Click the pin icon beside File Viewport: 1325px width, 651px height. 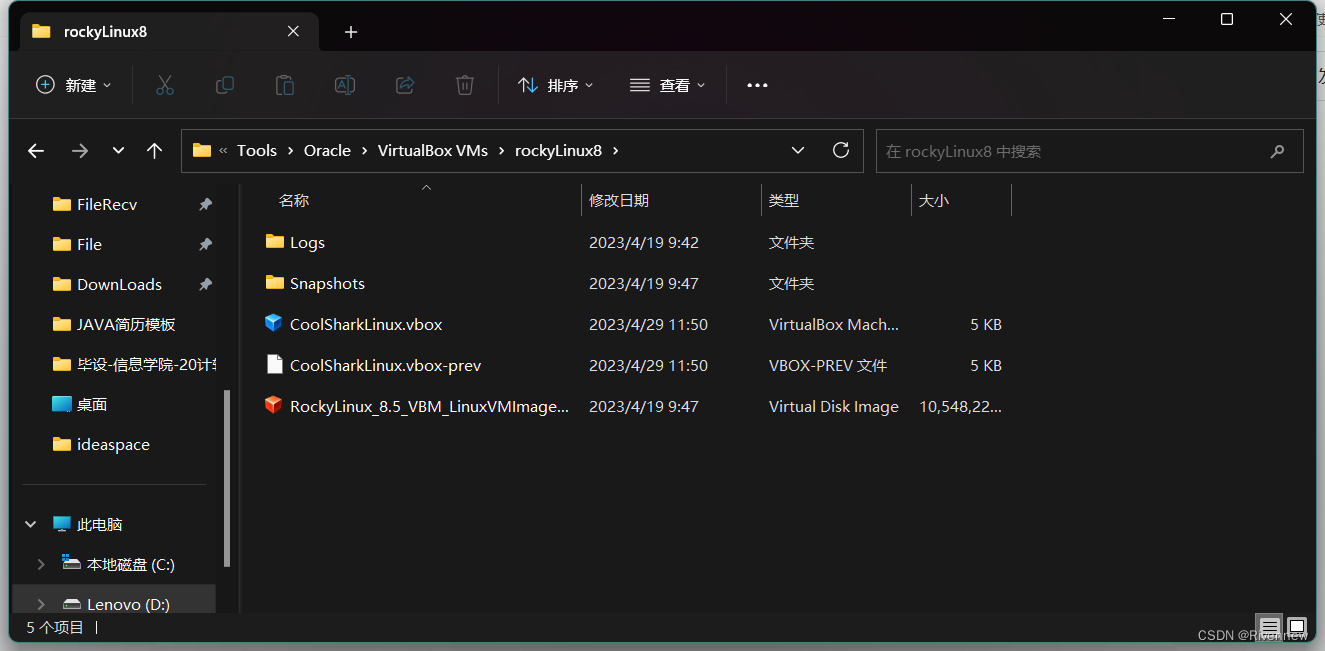(x=205, y=244)
